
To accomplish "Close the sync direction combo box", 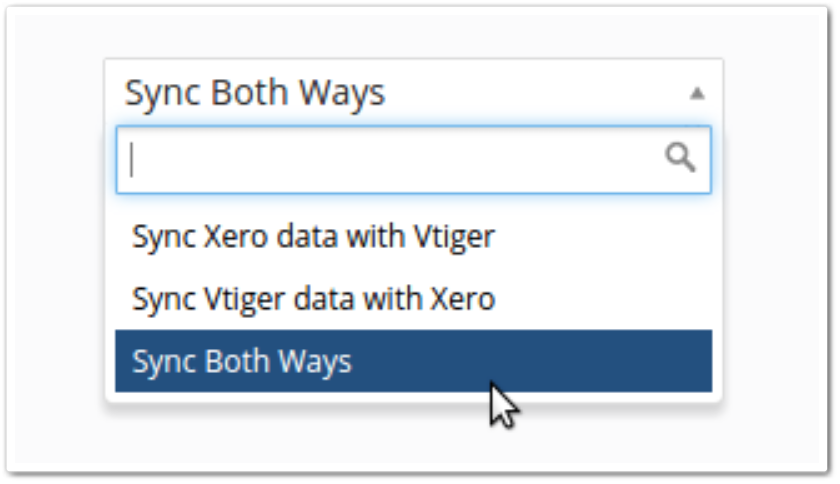I will point(697,93).
